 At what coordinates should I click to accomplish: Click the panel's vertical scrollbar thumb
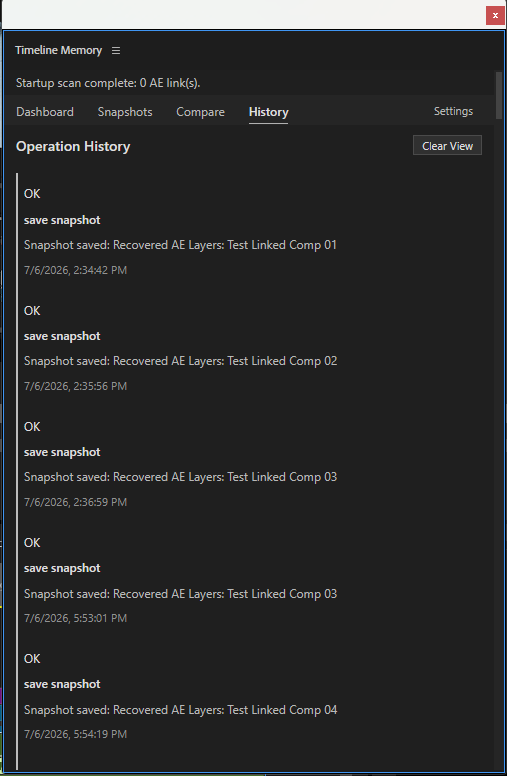tap(499, 96)
